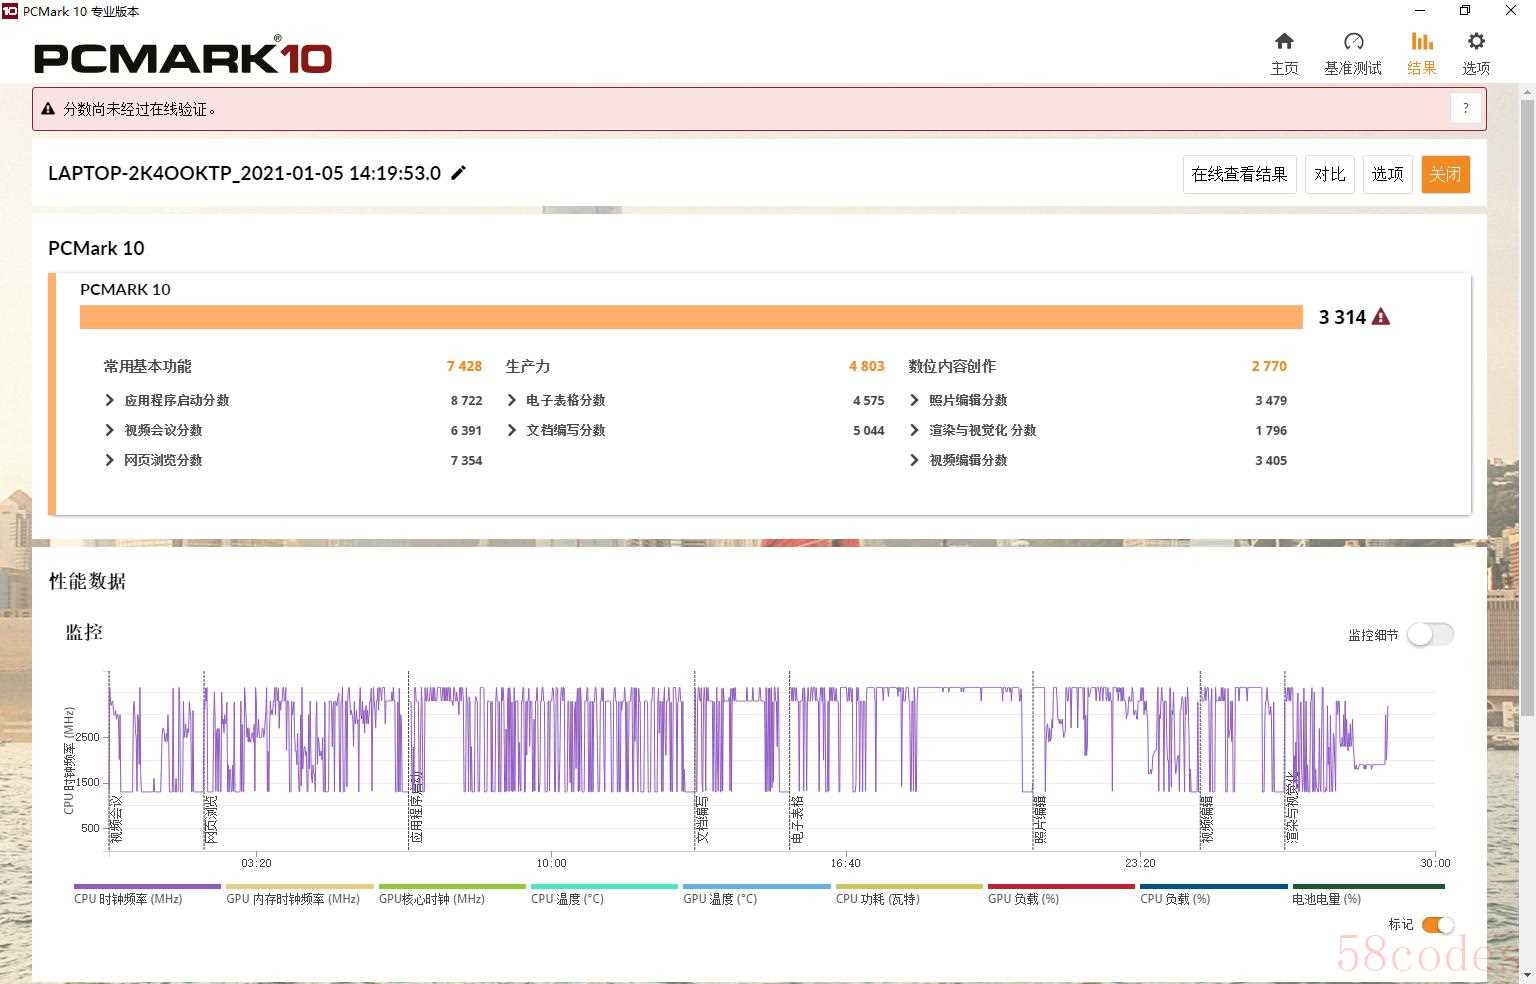Click the question mark help icon
The image size is (1536, 984).
tap(1466, 108)
